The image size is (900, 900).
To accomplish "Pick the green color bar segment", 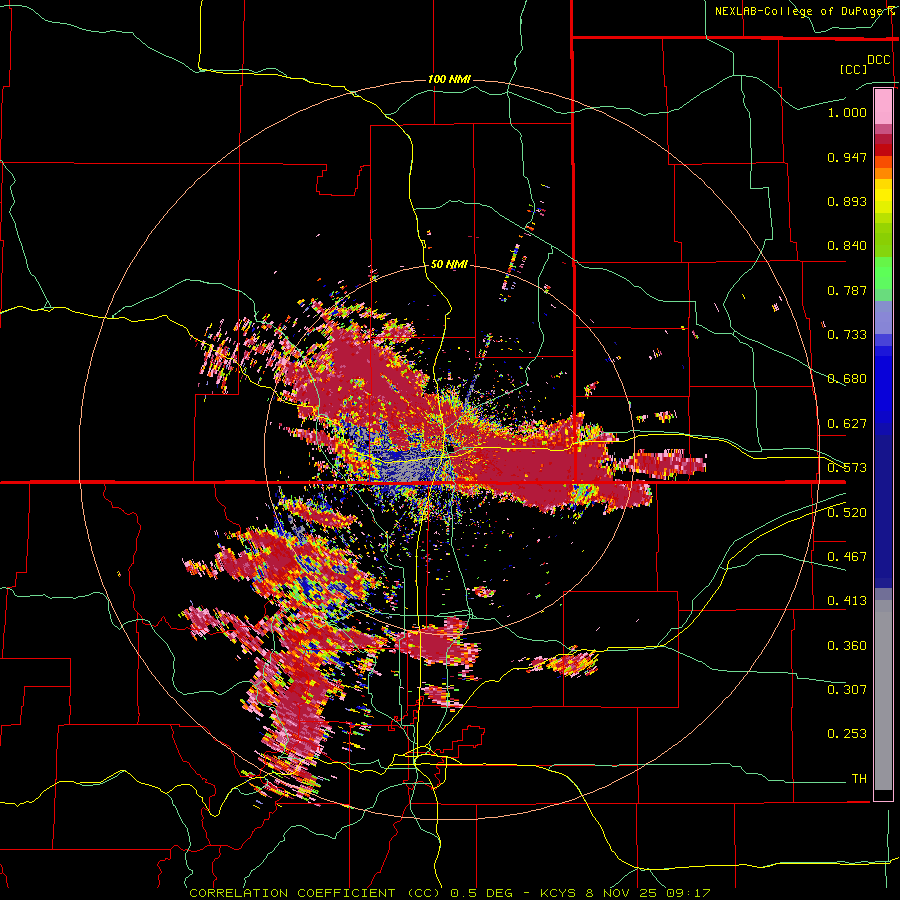I will 883,273.
